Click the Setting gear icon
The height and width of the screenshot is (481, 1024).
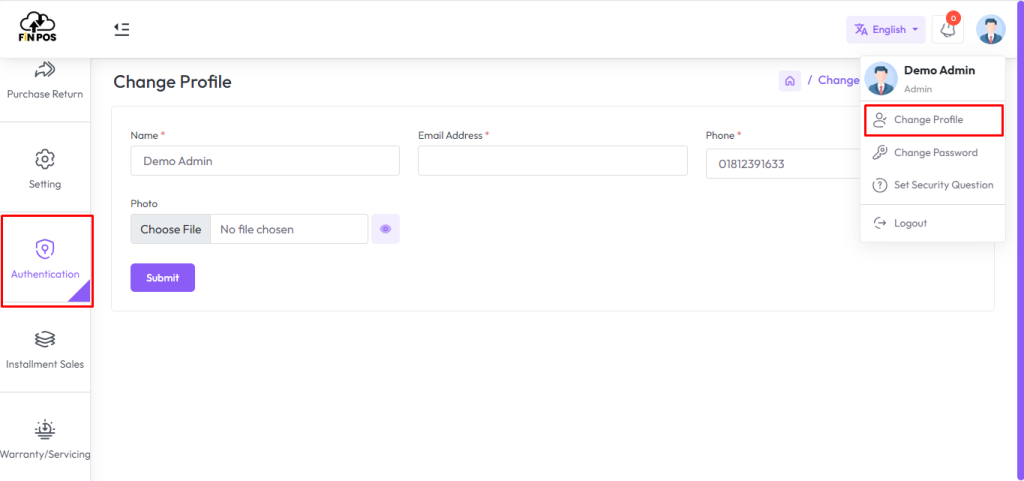pyautogui.click(x=44, y=159)
